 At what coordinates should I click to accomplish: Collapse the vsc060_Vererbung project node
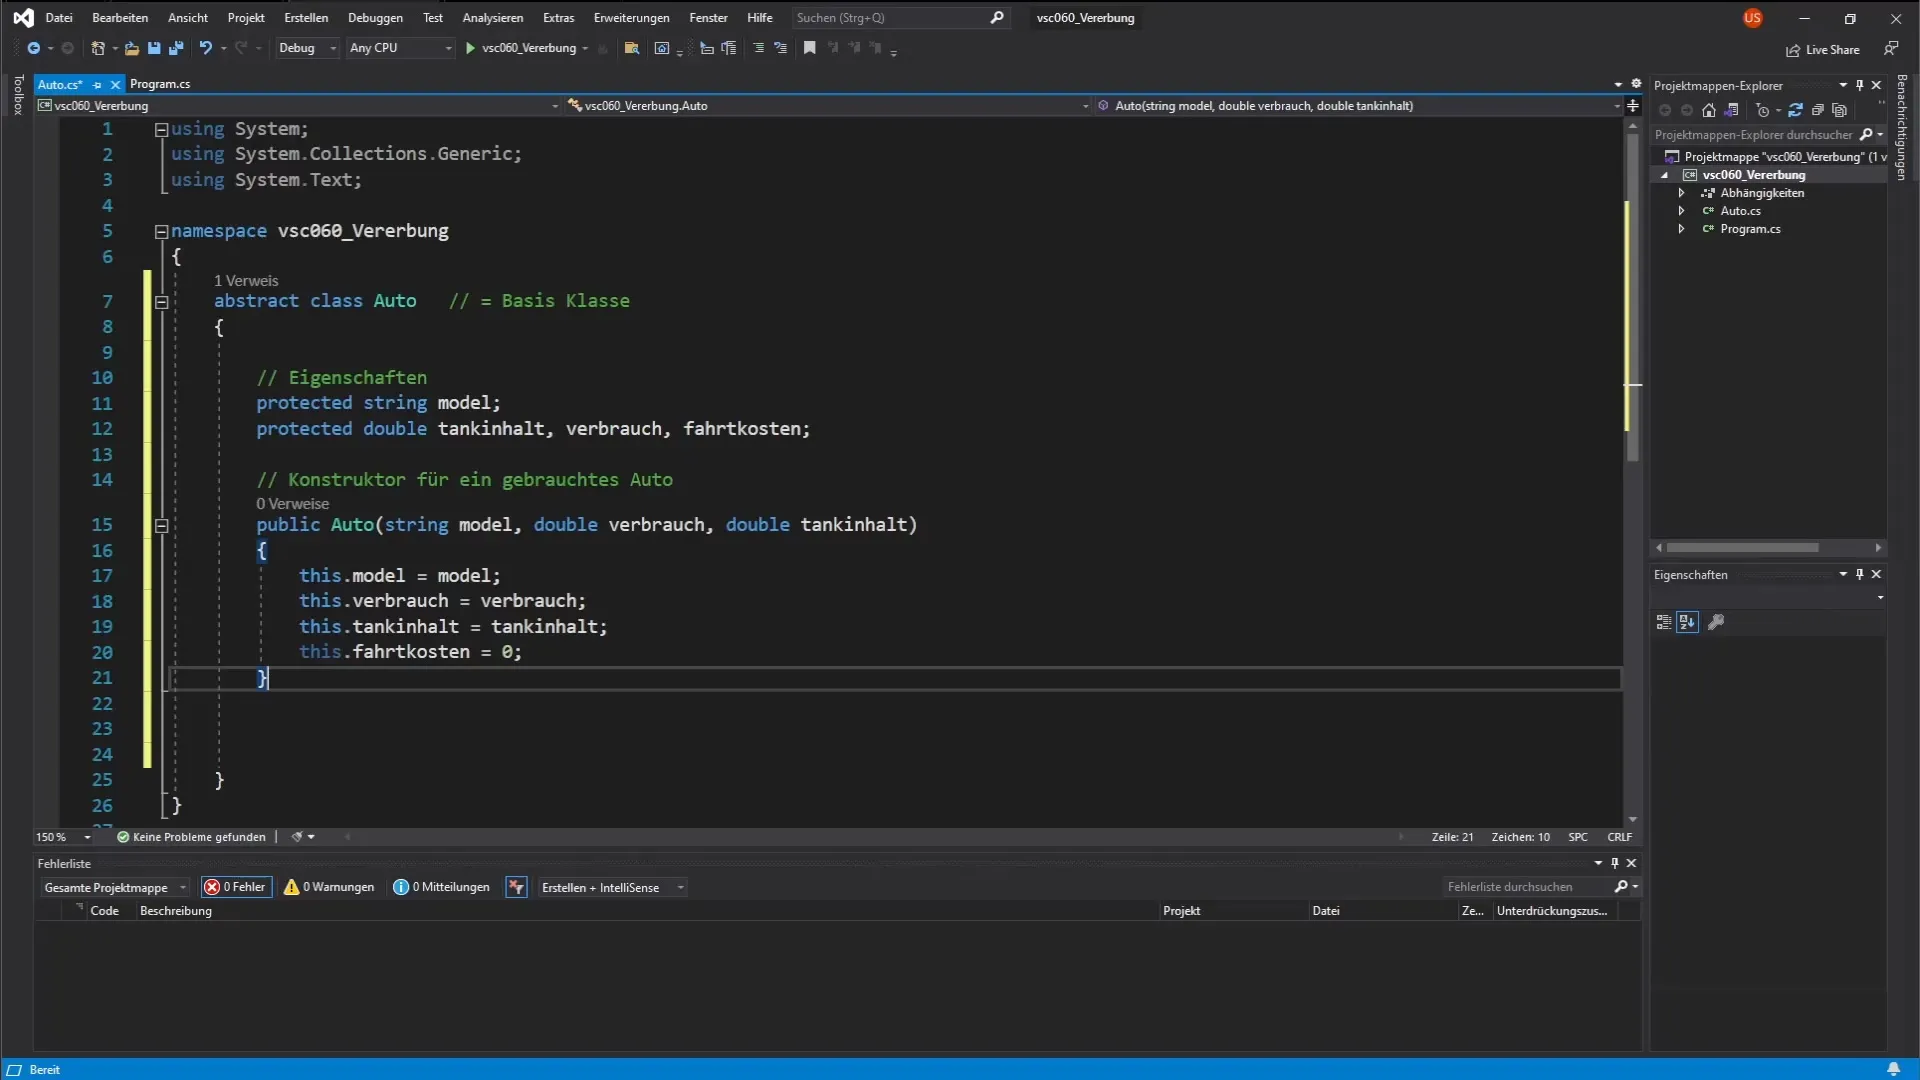(1665, 175)
